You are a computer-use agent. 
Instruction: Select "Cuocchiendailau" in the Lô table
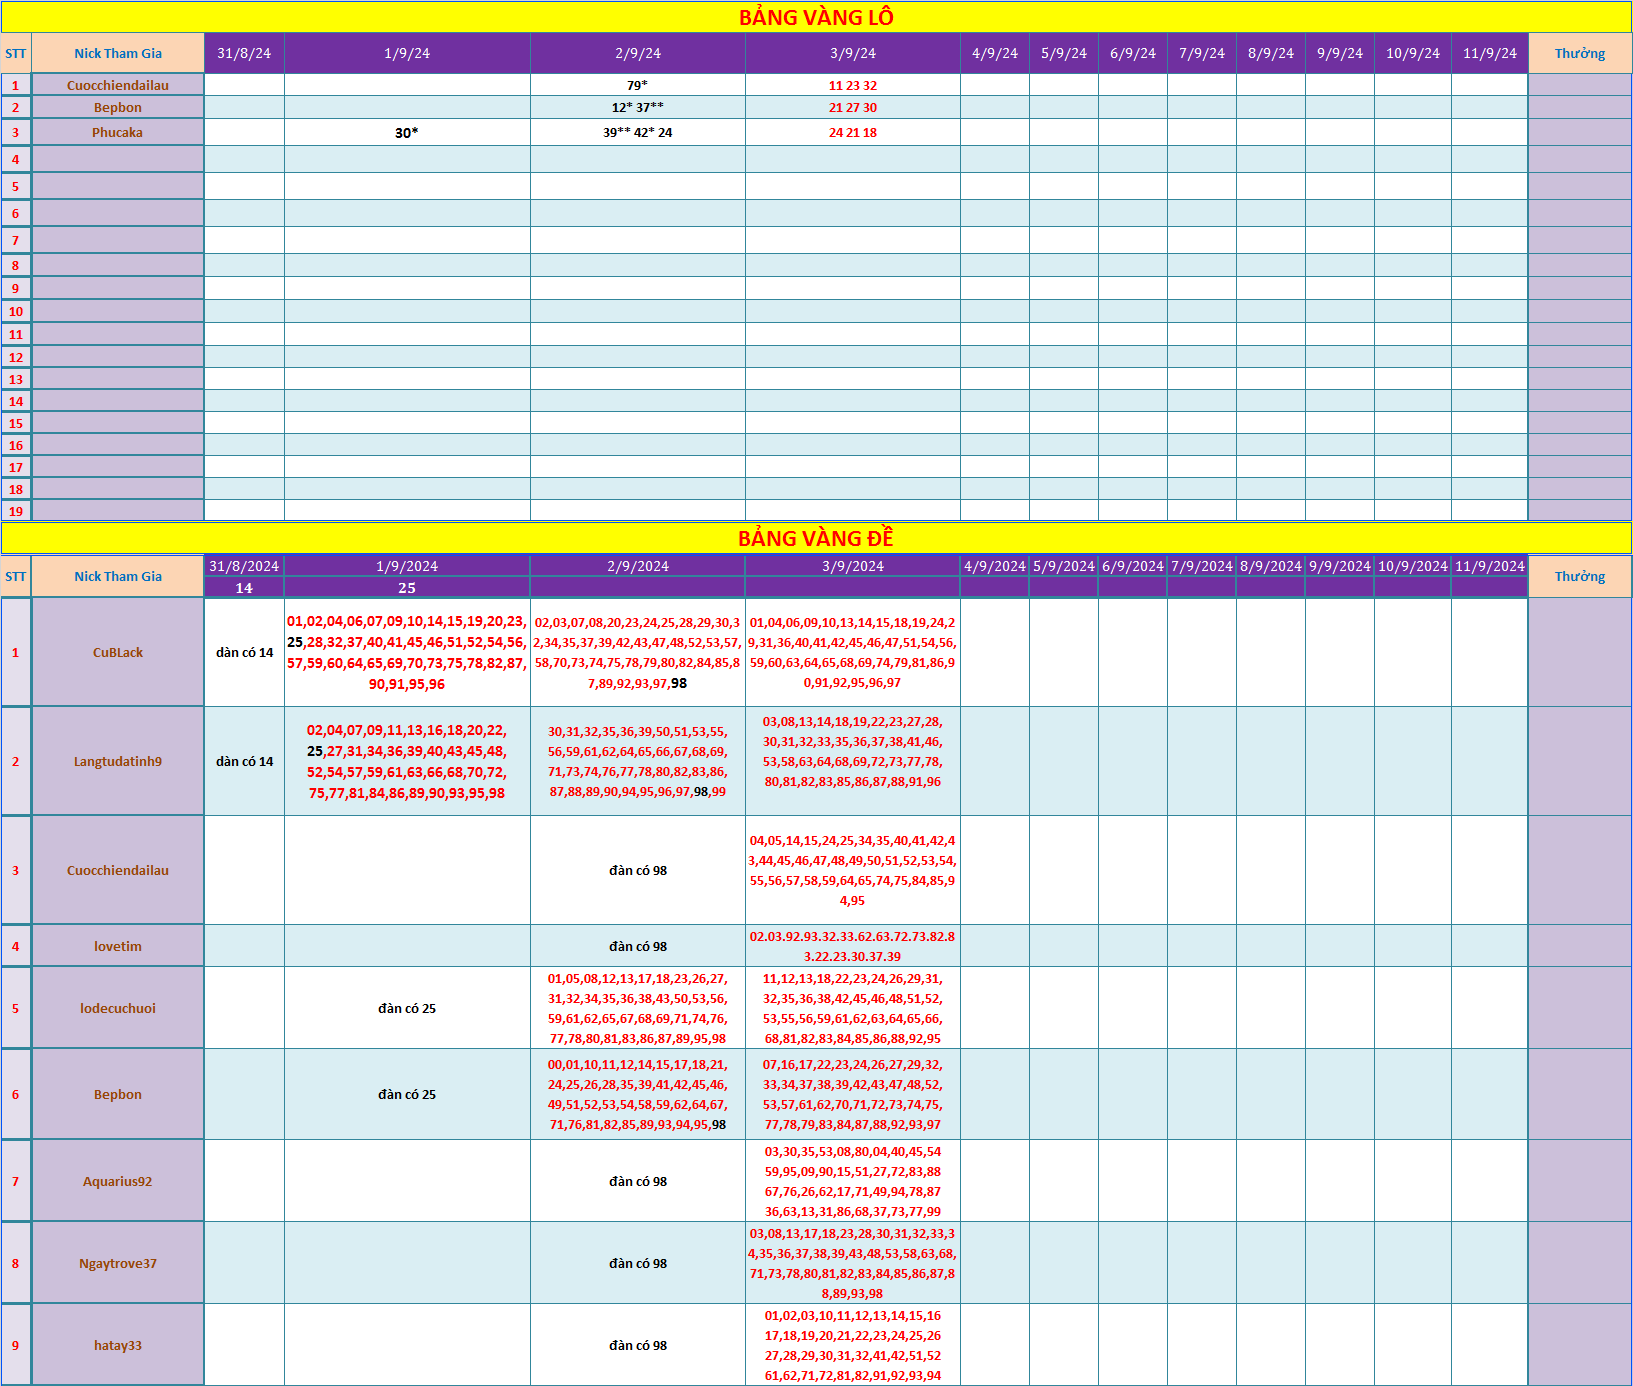click(x=118, y=85)
